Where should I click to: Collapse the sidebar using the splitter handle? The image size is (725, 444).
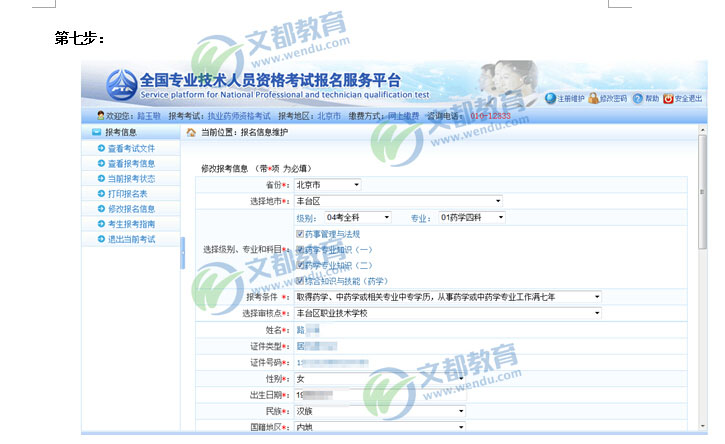pos(183,253)
